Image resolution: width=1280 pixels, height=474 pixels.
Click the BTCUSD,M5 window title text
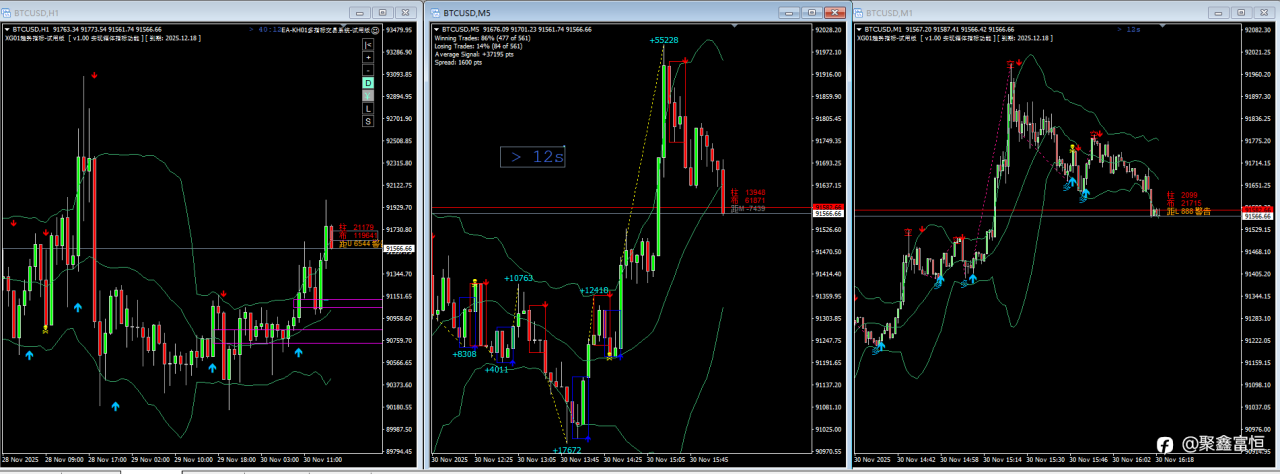point(468,12)
